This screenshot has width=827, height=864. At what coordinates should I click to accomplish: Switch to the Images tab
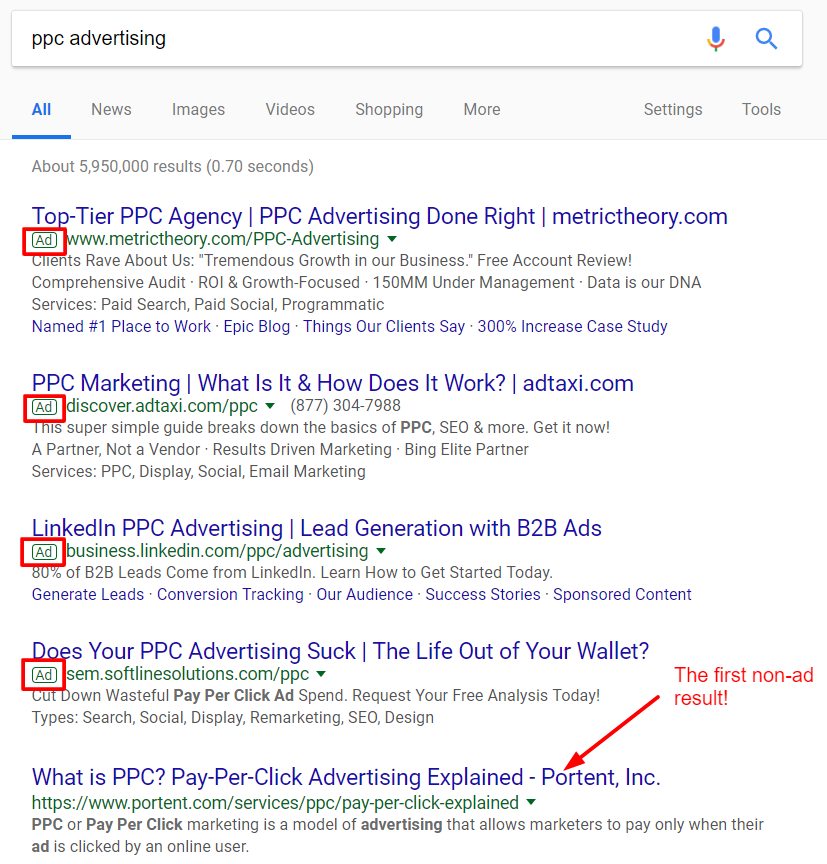pyautogui.click(x=198, y=109)
